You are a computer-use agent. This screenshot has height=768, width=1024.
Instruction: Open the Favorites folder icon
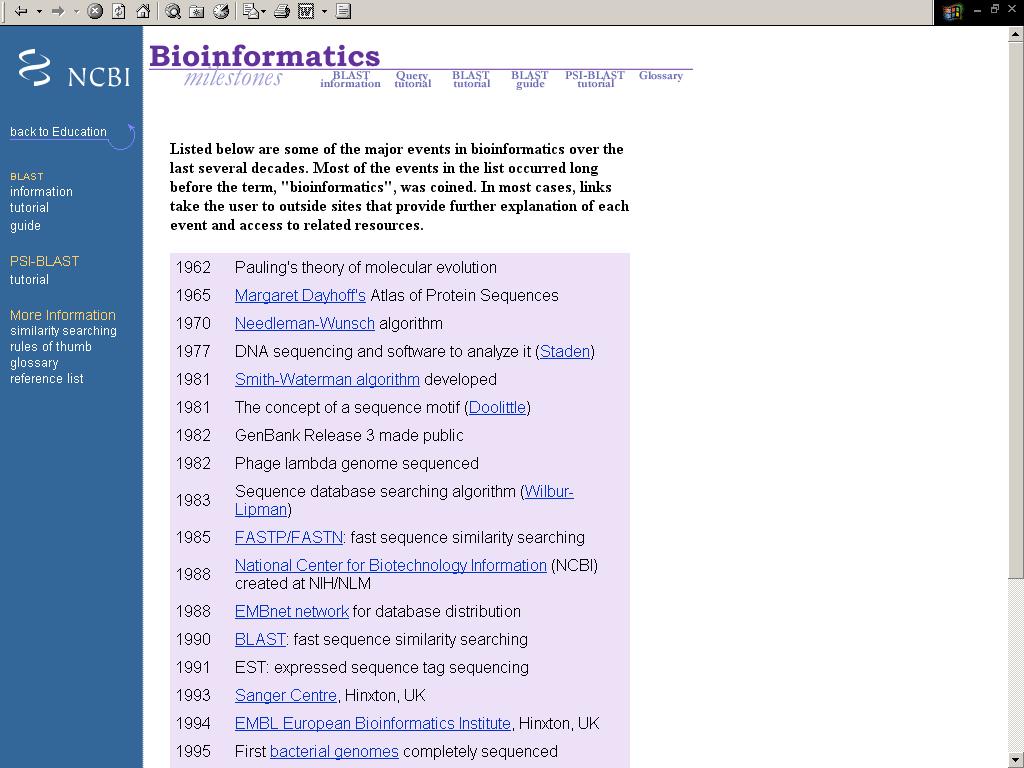pos(197,11)
